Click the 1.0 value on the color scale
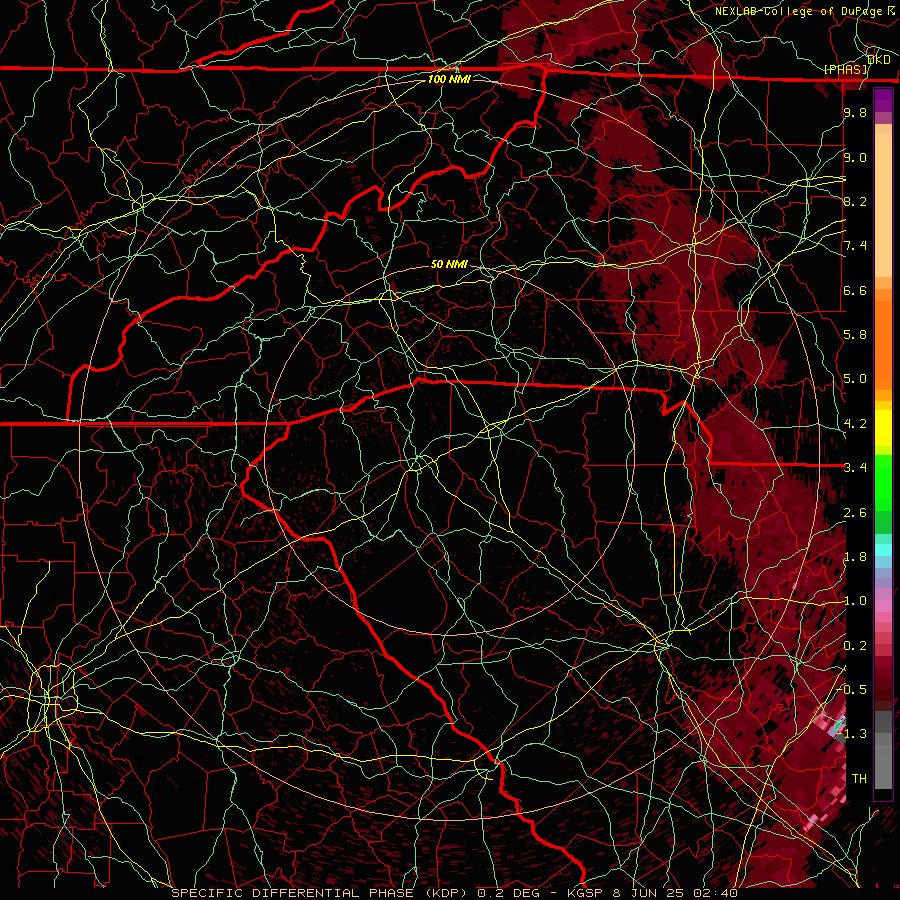Screen dimensions: 900x900 pyautogui.click(x=855, y=601)
